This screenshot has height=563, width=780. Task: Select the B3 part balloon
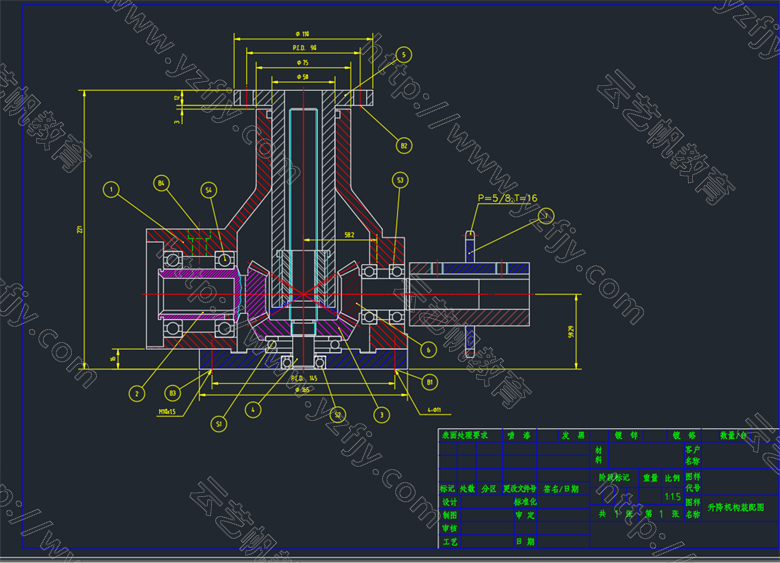(x=173, y=393)
